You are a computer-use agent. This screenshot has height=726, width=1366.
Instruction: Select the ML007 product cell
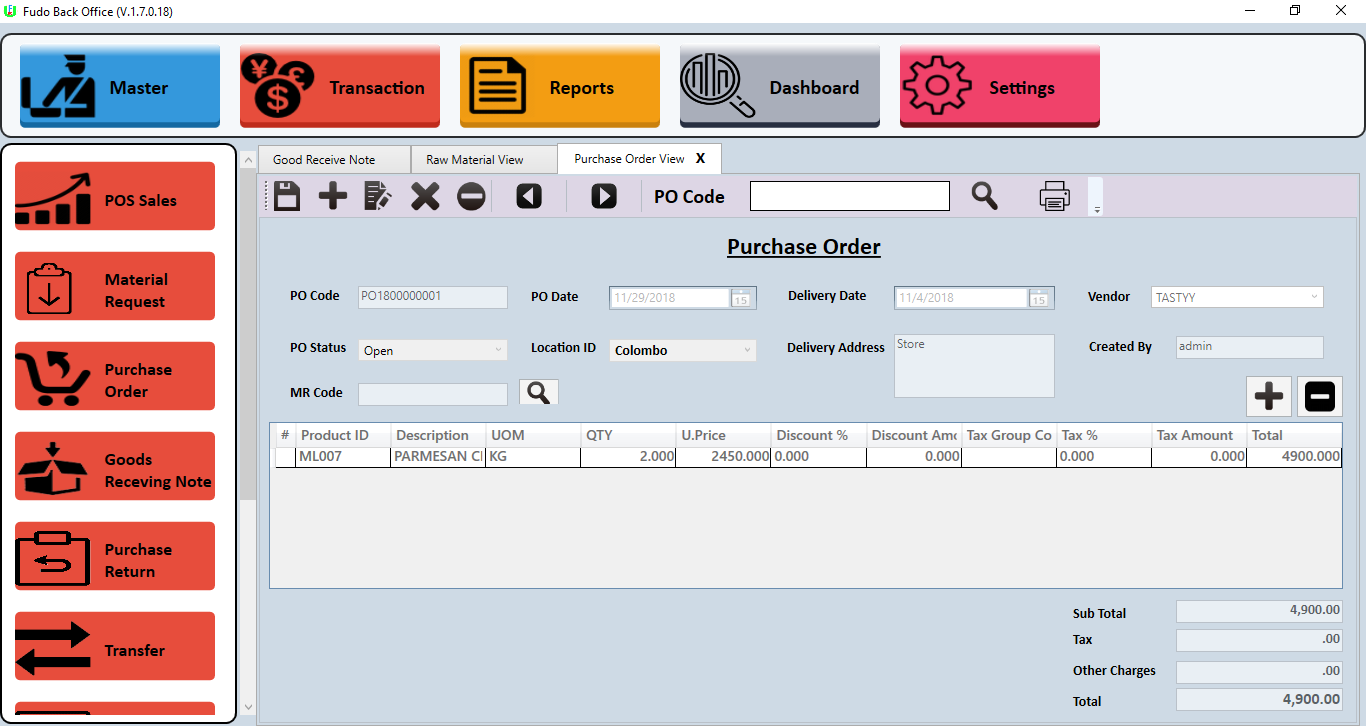coord(343,457)
